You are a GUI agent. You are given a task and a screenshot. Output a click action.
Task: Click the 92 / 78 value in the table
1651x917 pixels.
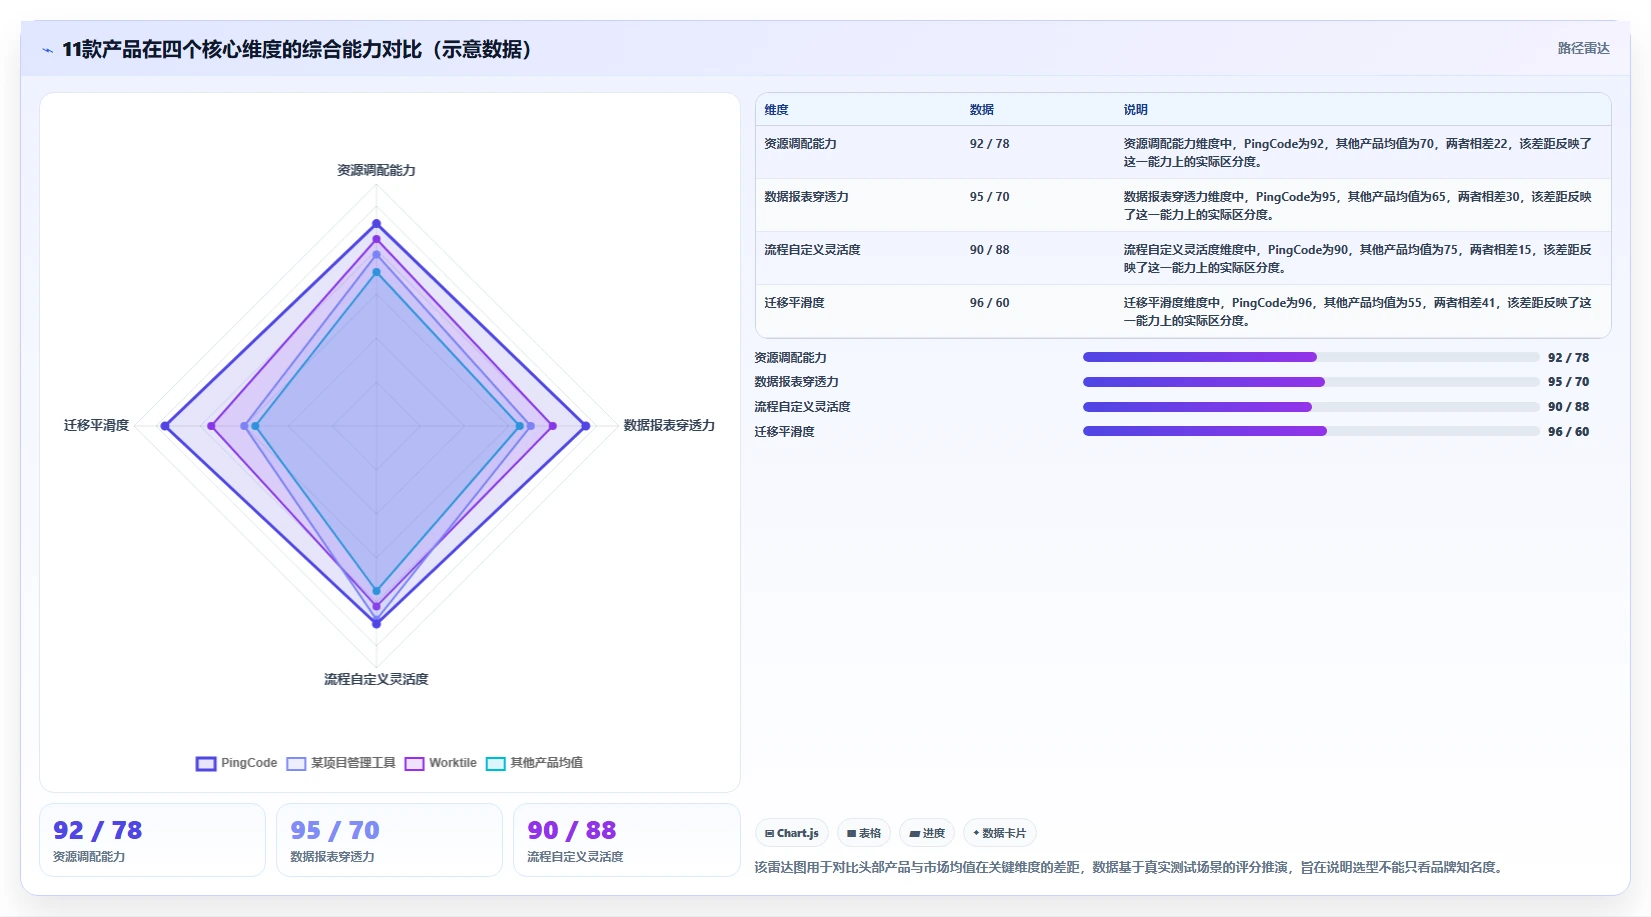tap(989, 144)
